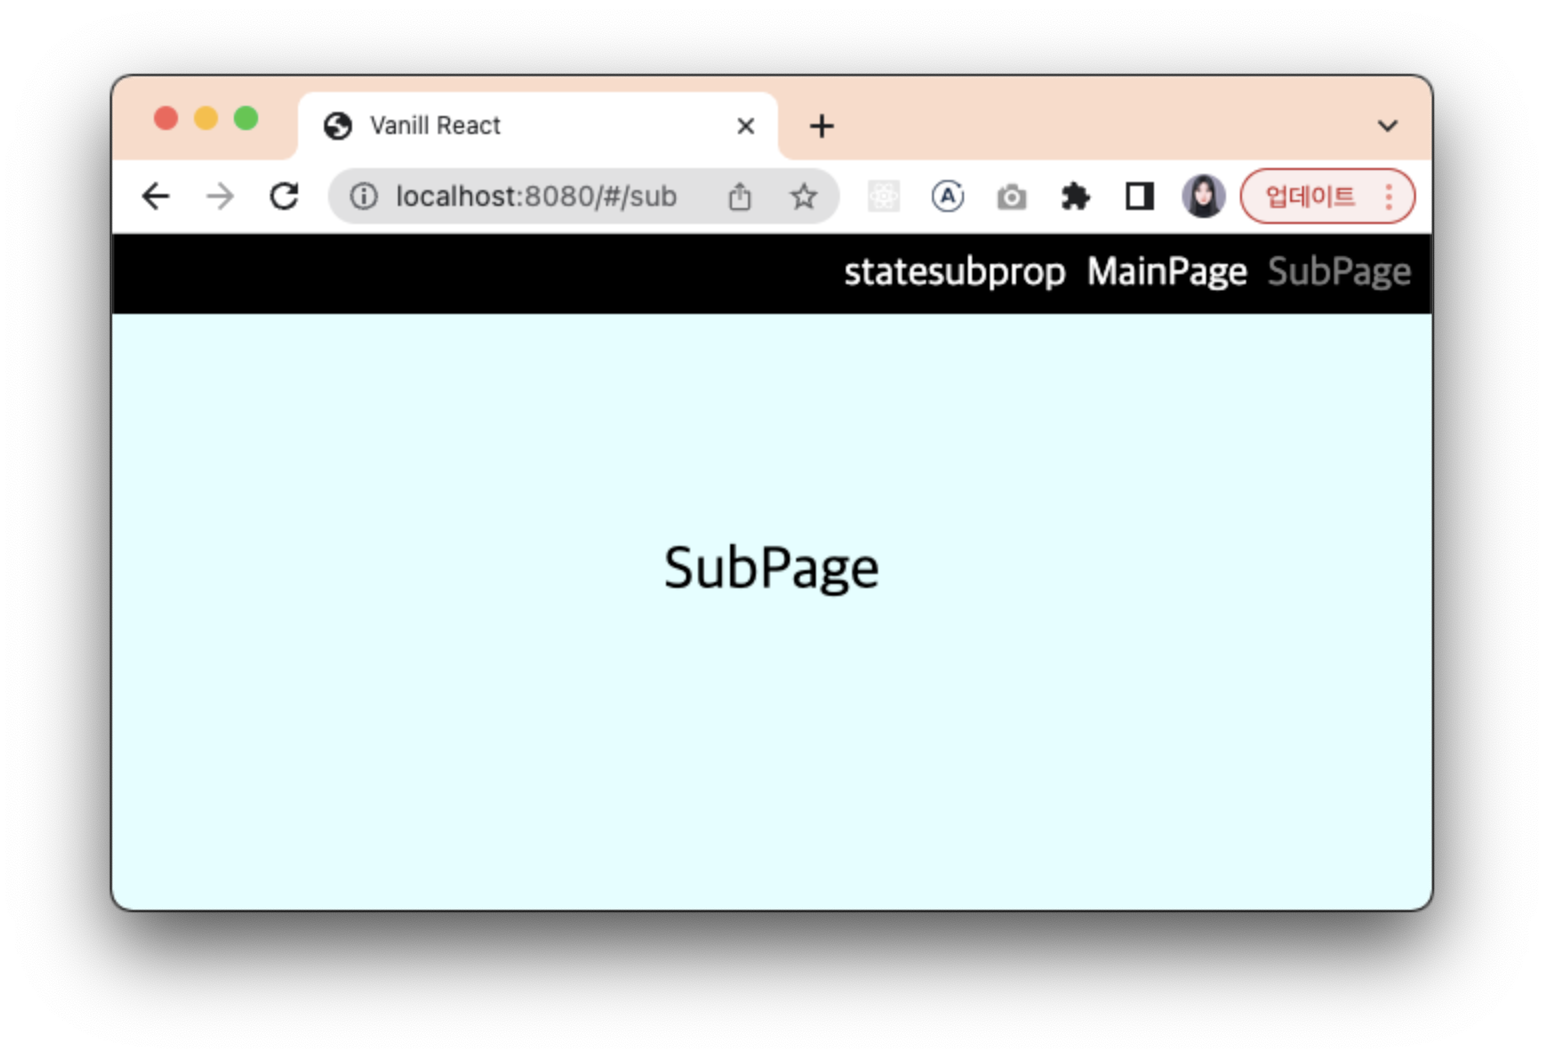Go to the MainPage nav link
Image resolution: width=1544 pixels, height=1058 pixels.
1167,272
